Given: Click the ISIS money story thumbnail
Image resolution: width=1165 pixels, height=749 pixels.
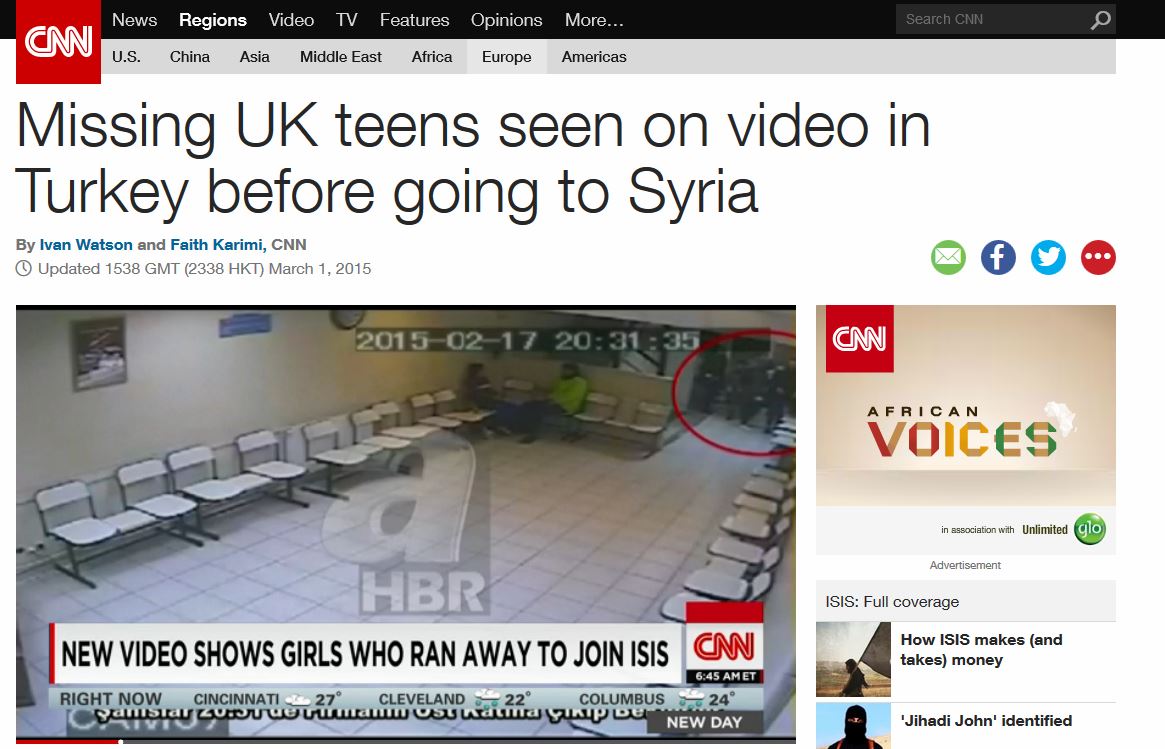Looking at the screenshot, I should click(x=853, y=659).
